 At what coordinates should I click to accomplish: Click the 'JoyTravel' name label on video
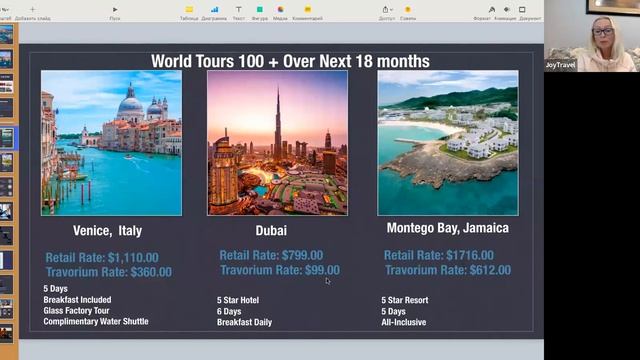560,65
